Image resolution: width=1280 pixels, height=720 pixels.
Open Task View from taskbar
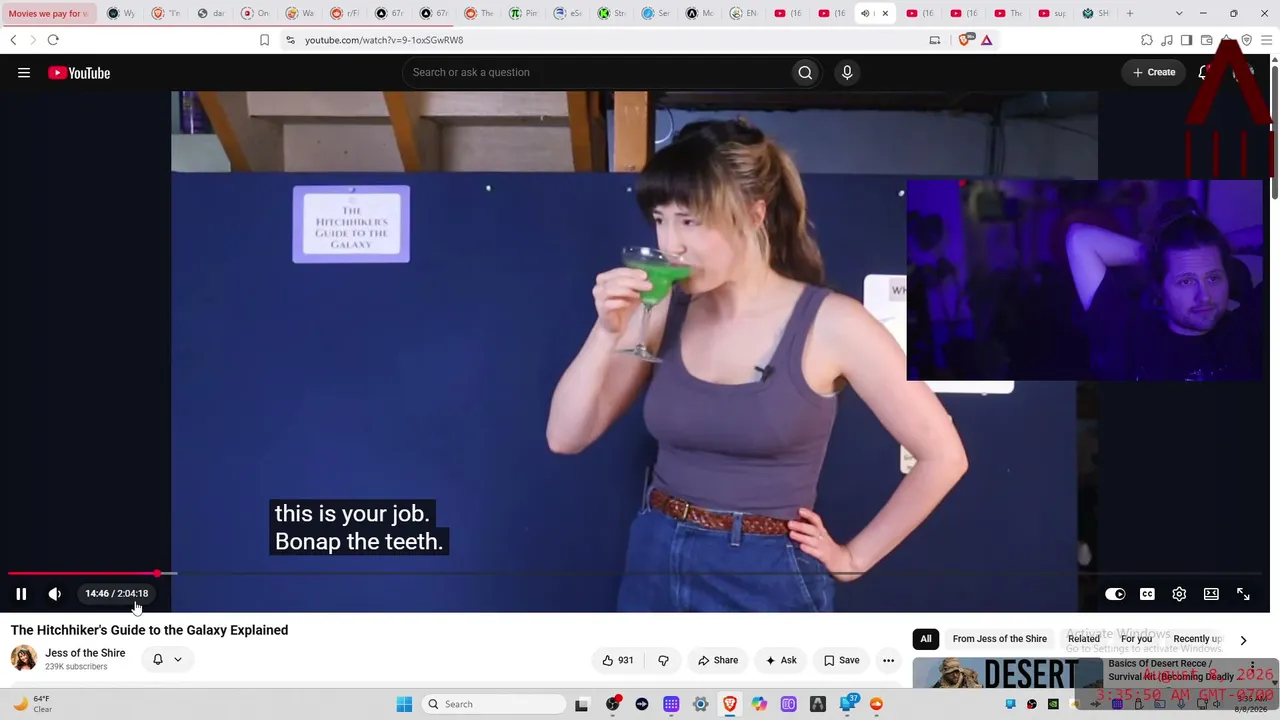581,704
